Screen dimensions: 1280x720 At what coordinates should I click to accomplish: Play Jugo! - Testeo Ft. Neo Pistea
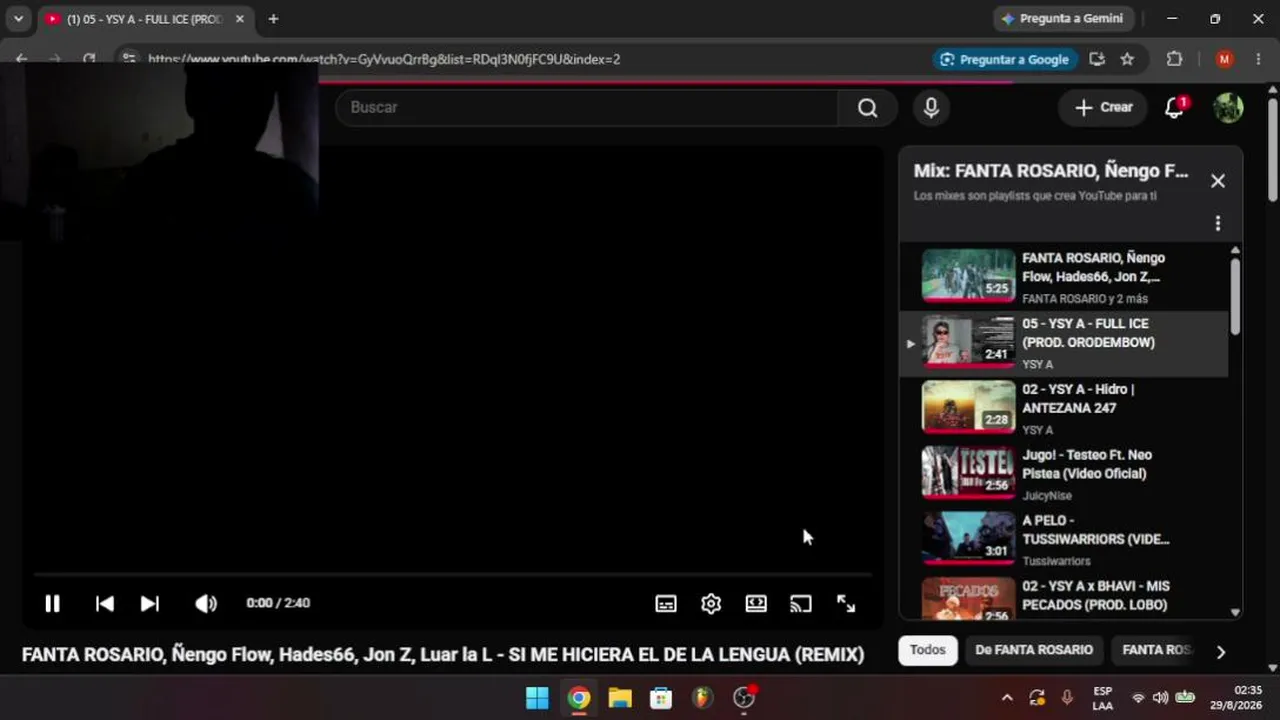1064,474
